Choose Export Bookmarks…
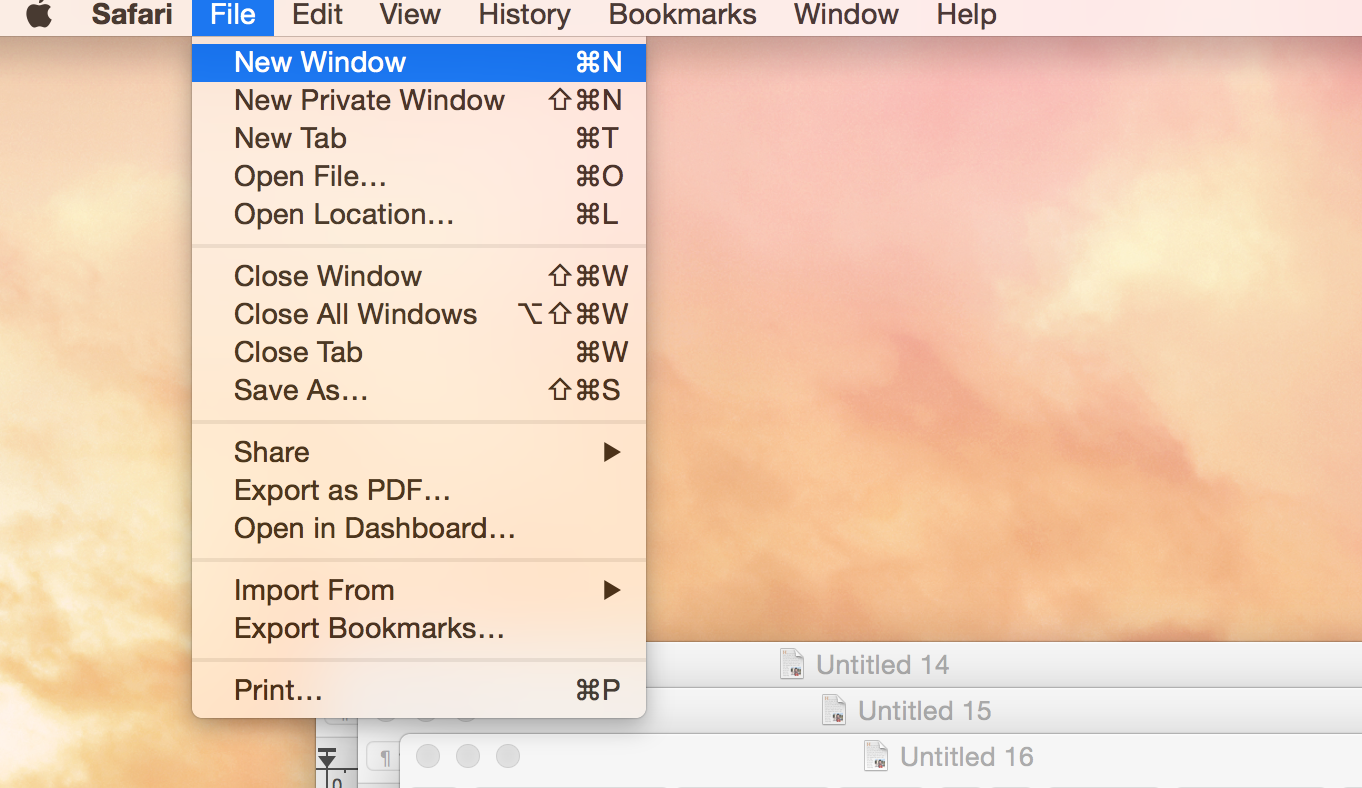This screenshot has height=788, width=1362. click(419, 628)
